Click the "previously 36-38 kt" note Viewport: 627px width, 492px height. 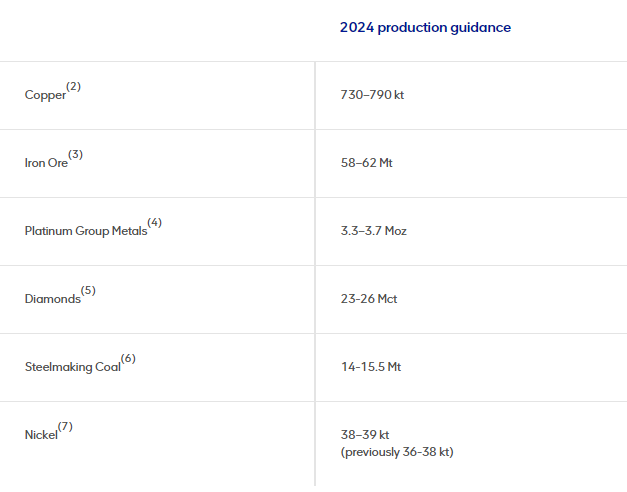point(397,452)
